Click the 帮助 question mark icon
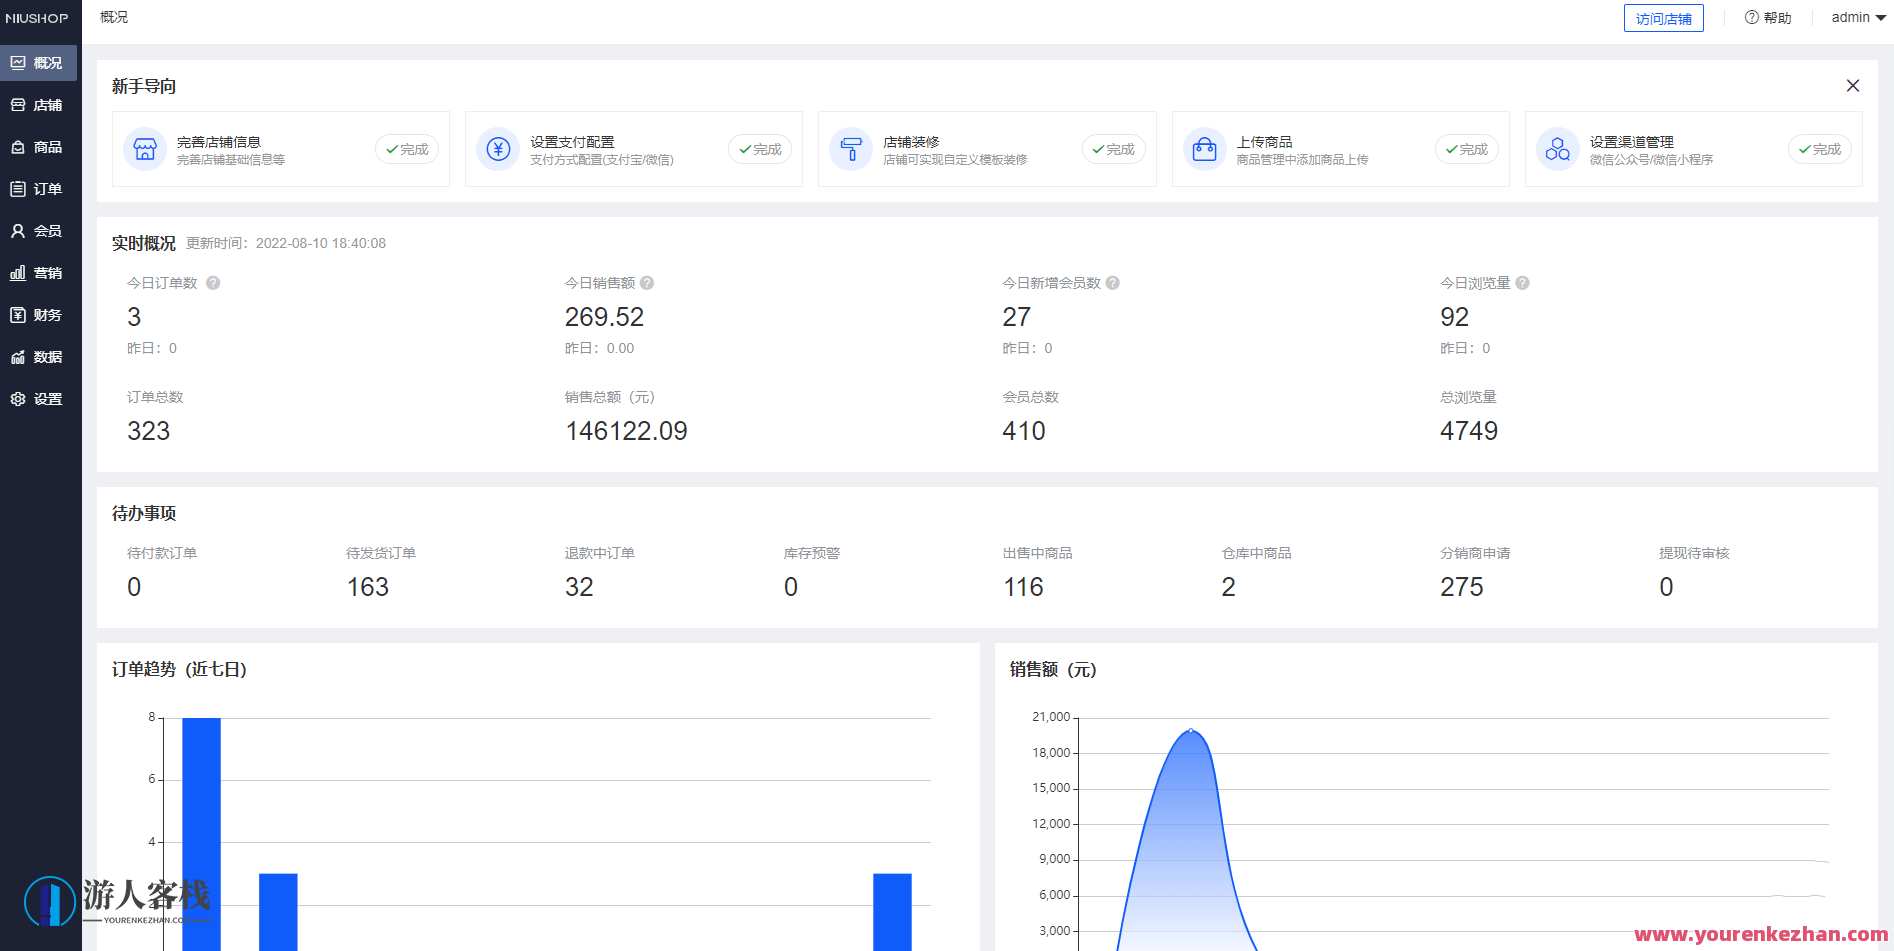The height and width of the screenshot is (951, 1894). (x=1750, y=17)
